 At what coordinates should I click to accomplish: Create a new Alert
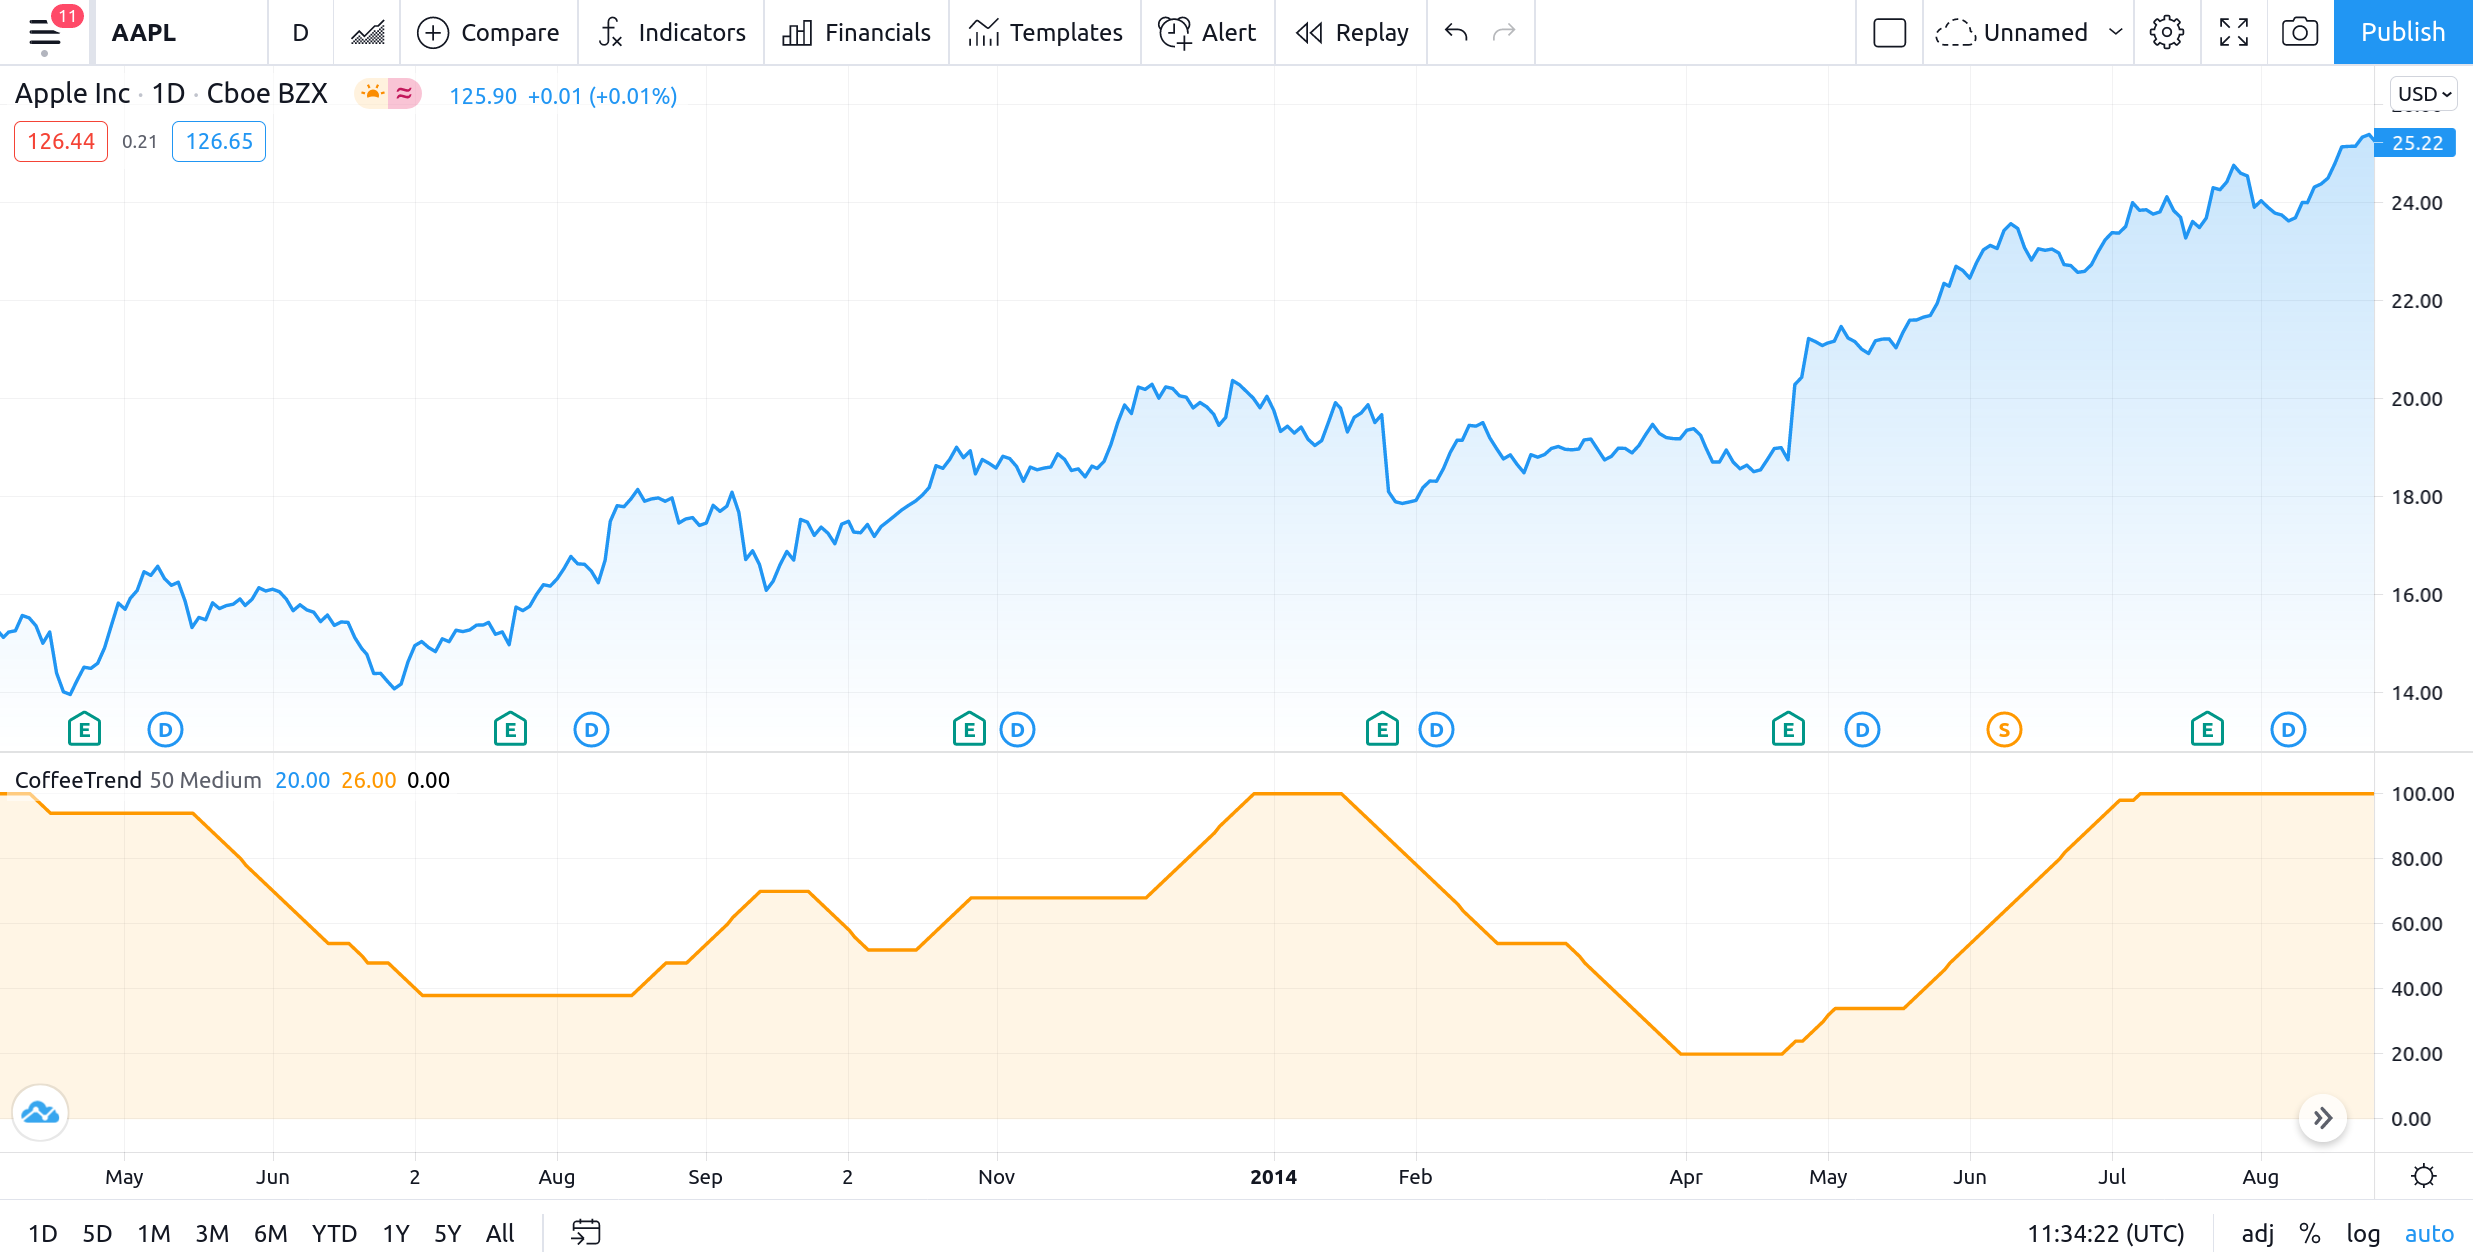coord(1207,32)
